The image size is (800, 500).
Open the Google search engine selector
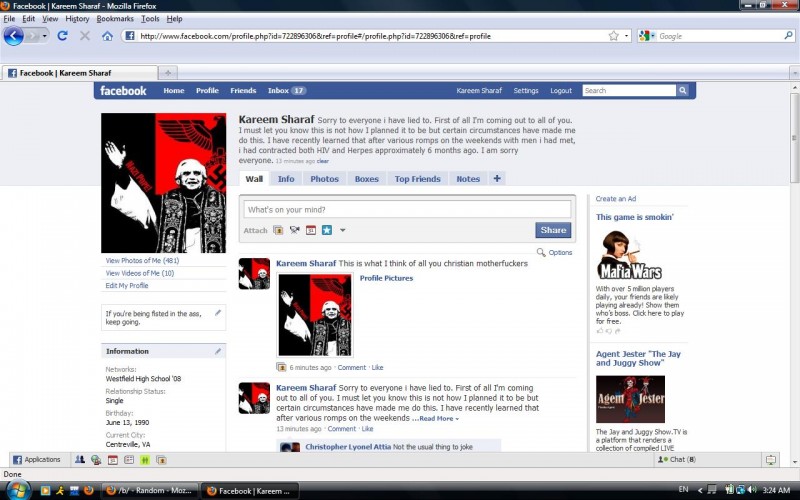647,36
